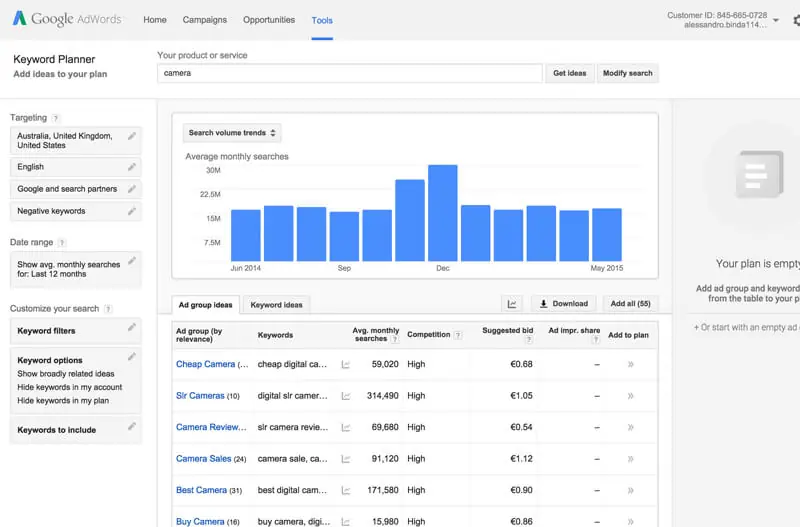Open Date range help question mark
Screen dimensions: 800x527
click(x=62, y=242)
